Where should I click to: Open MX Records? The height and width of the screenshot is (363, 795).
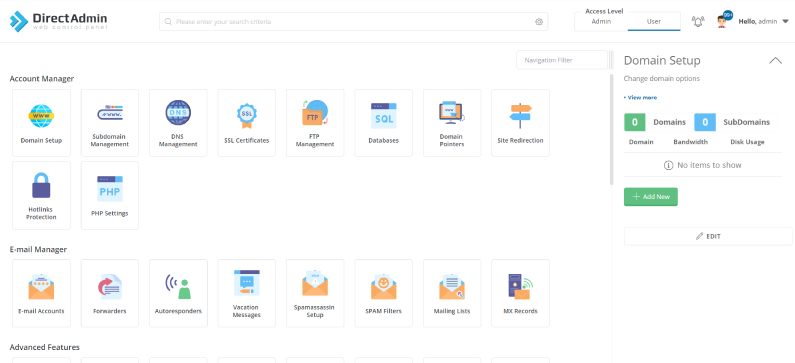click(x=520, y=293)
